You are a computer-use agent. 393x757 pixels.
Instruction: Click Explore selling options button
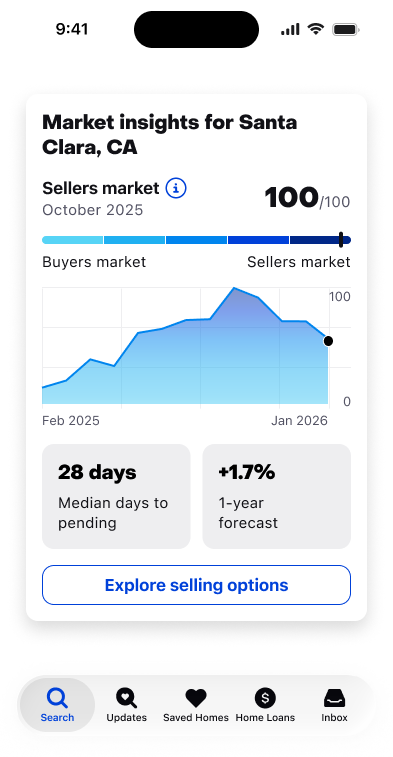[x=196, y=585]
